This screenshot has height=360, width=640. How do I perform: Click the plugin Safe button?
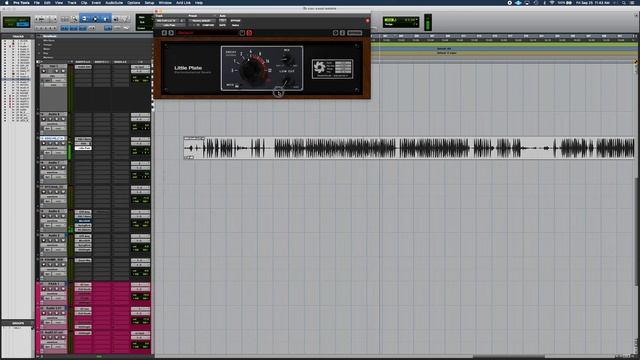coord(222,25)
